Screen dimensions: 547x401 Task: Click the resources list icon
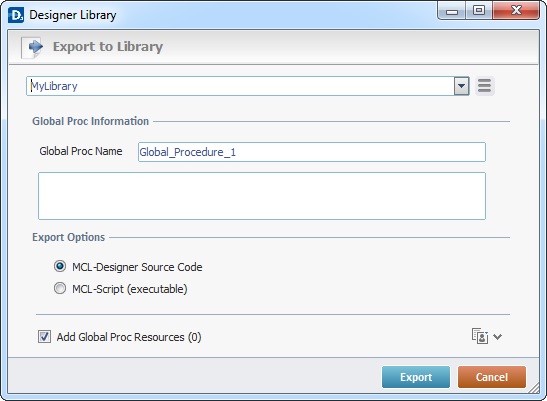pos(480,336)
